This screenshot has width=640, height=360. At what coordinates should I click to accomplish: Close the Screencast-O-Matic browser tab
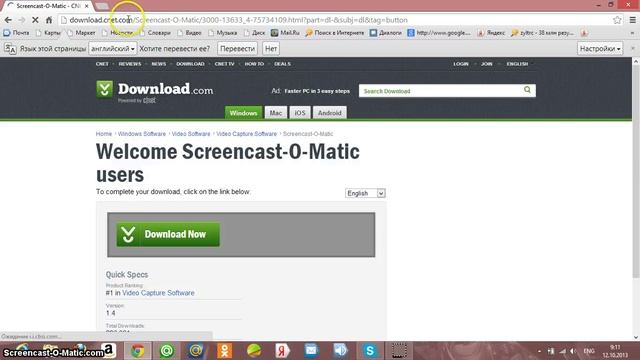pos(87,6)
